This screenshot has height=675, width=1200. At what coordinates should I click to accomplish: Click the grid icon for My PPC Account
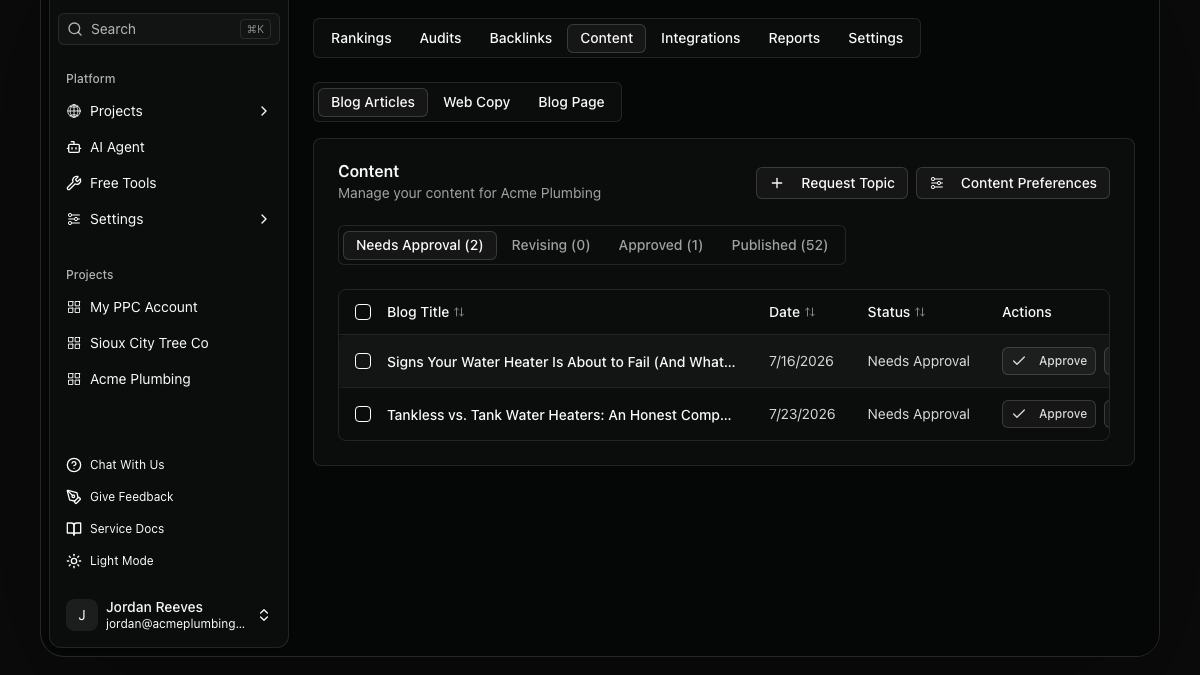pos(74,307)
